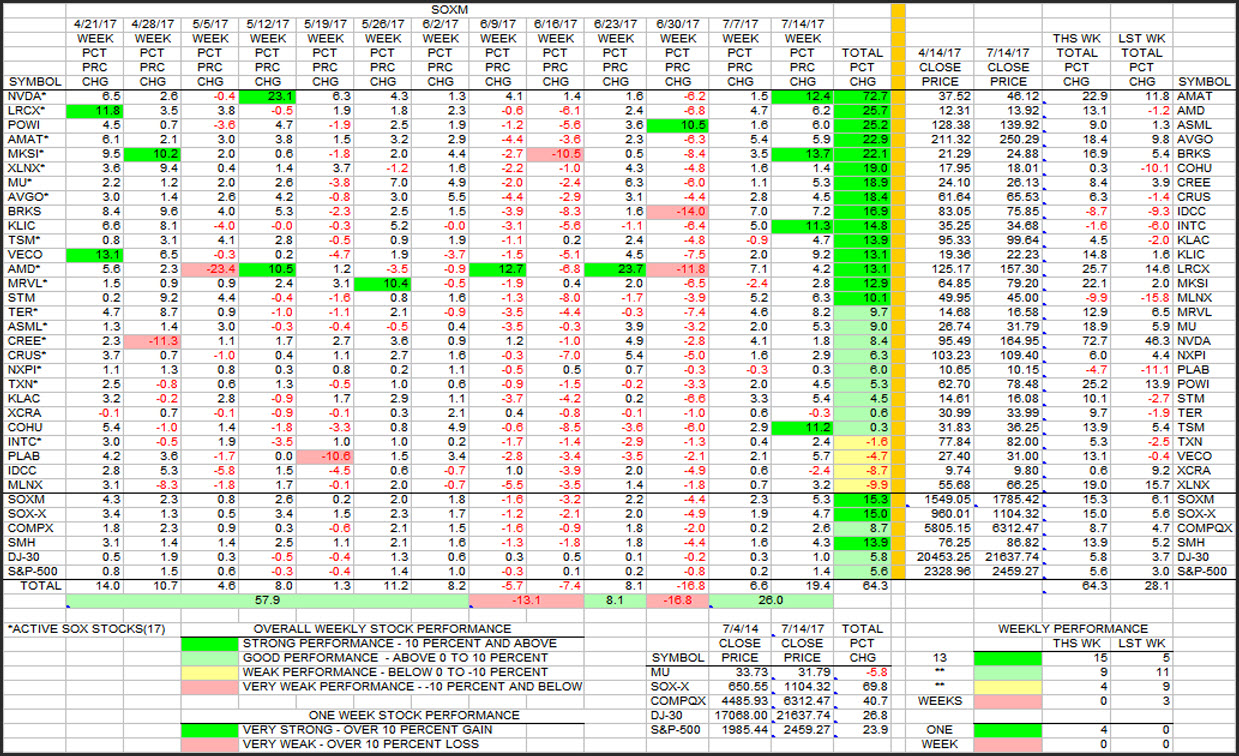1239x756 pixels.
Task: Click MKSI's green 10.2 cell for 4/28/17
Action: (x=152, y=153)
